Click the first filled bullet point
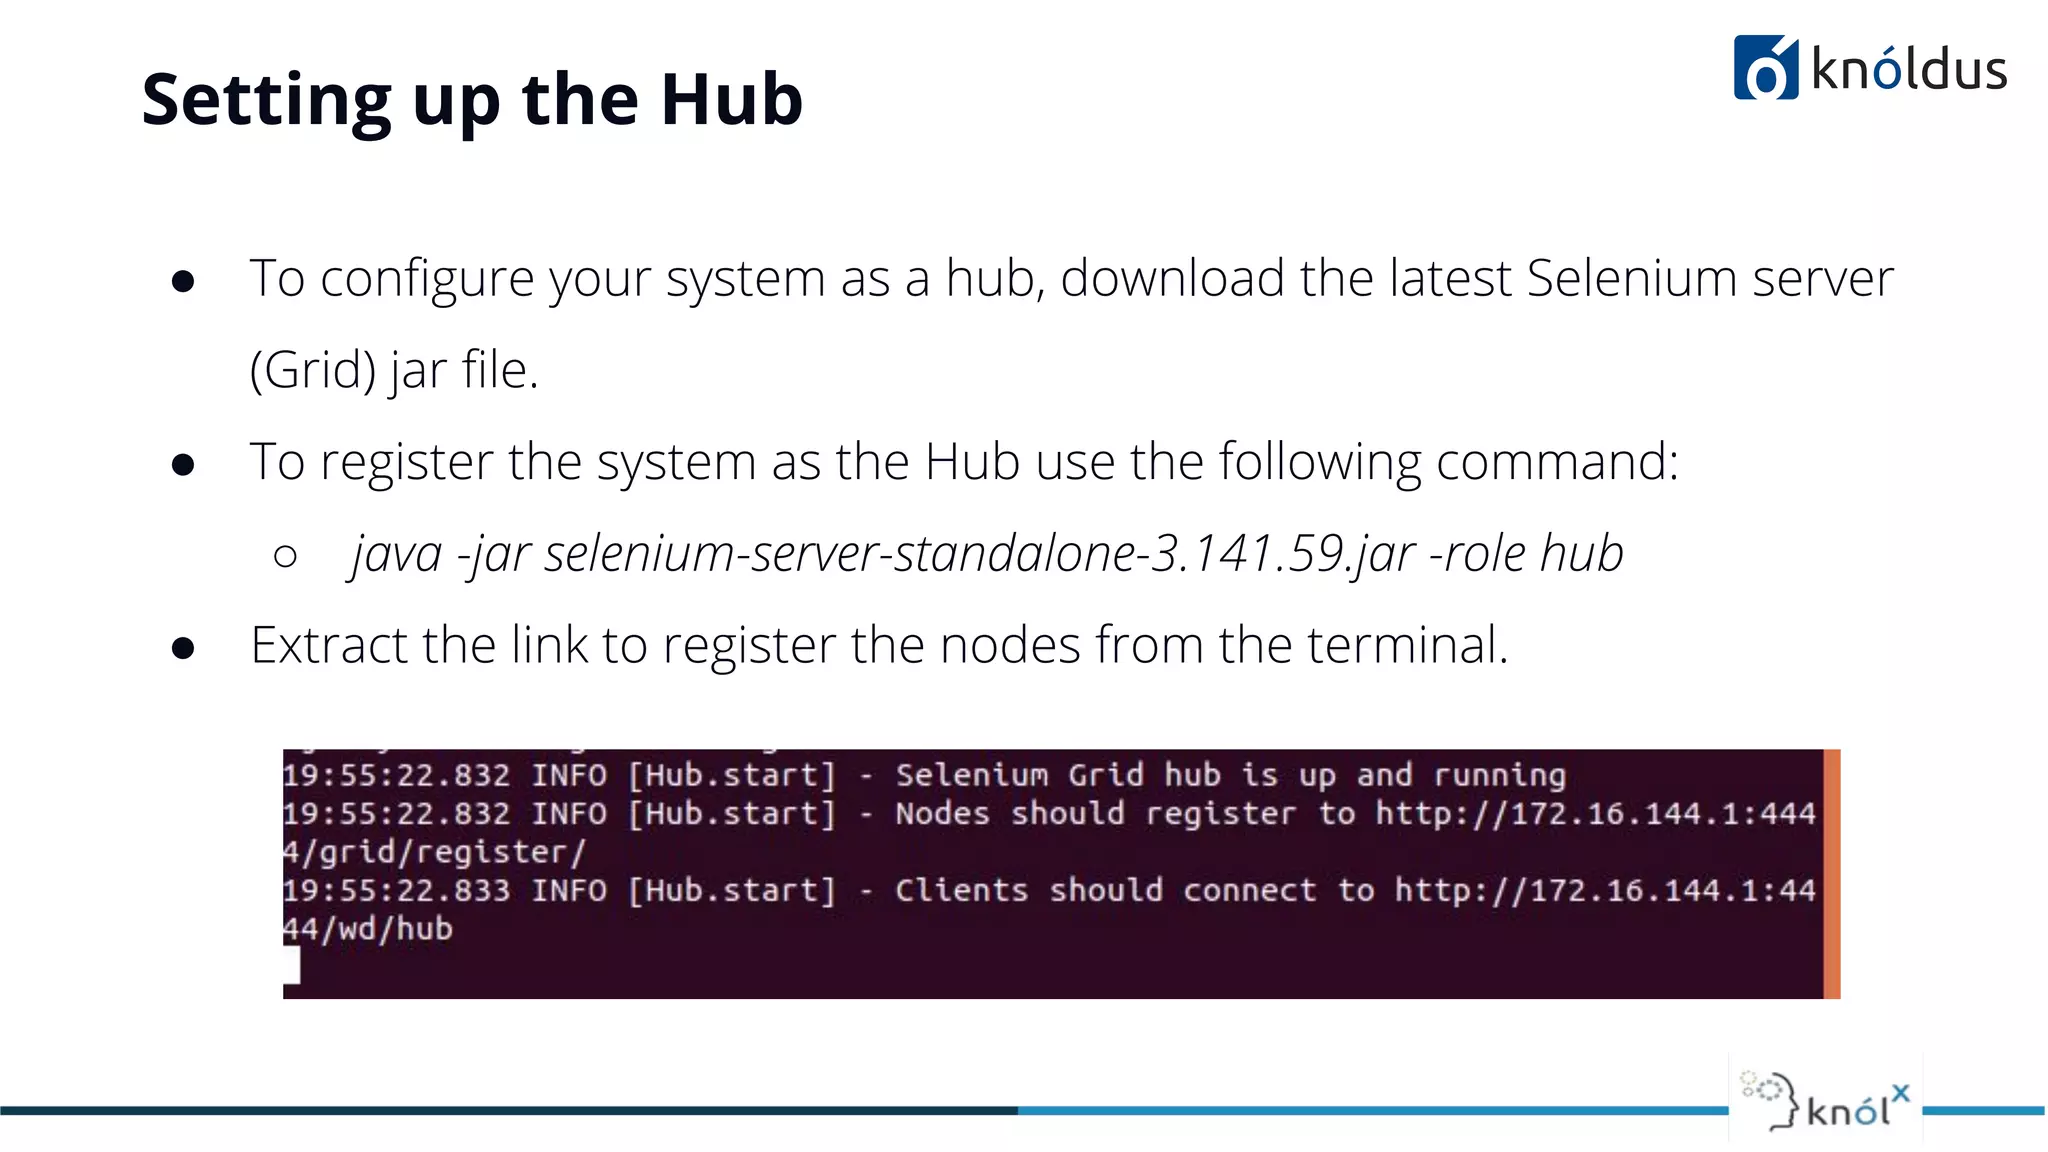 183,281
